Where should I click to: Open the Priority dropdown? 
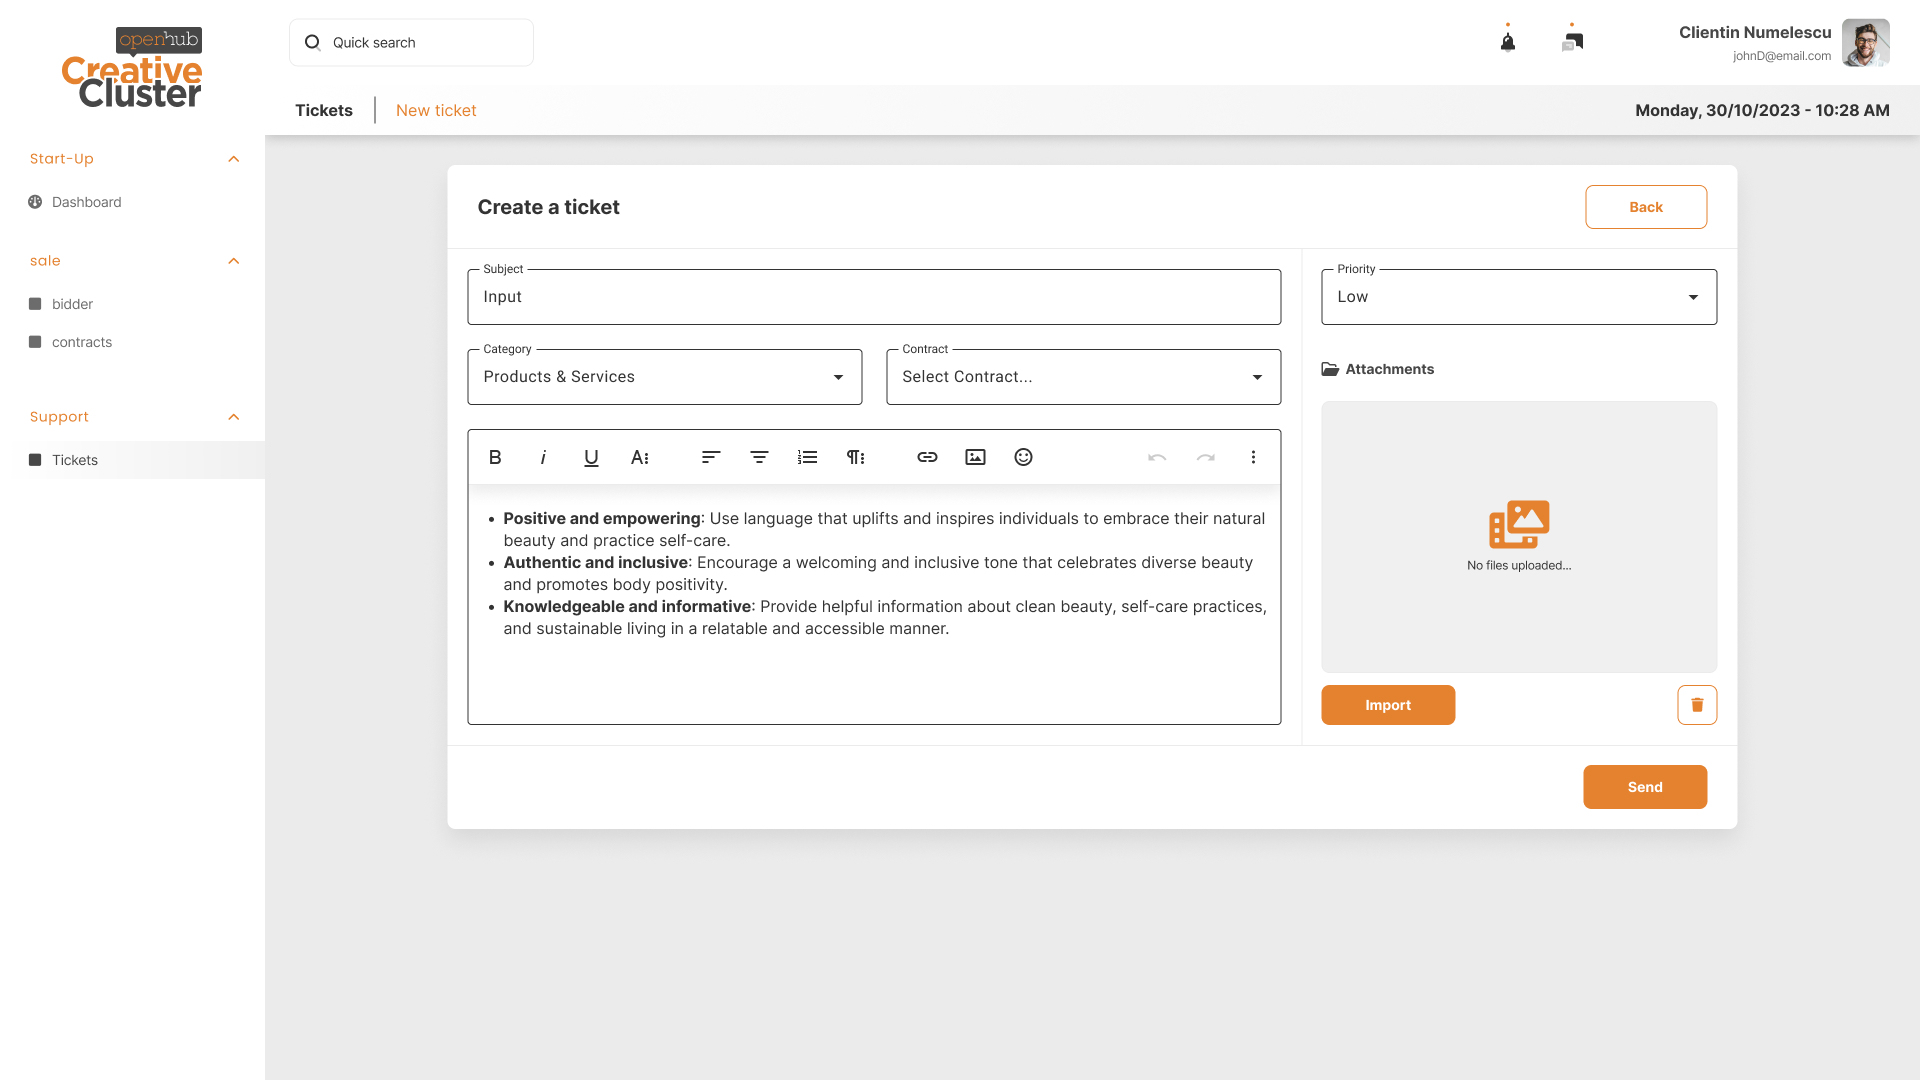(1518, 297)
